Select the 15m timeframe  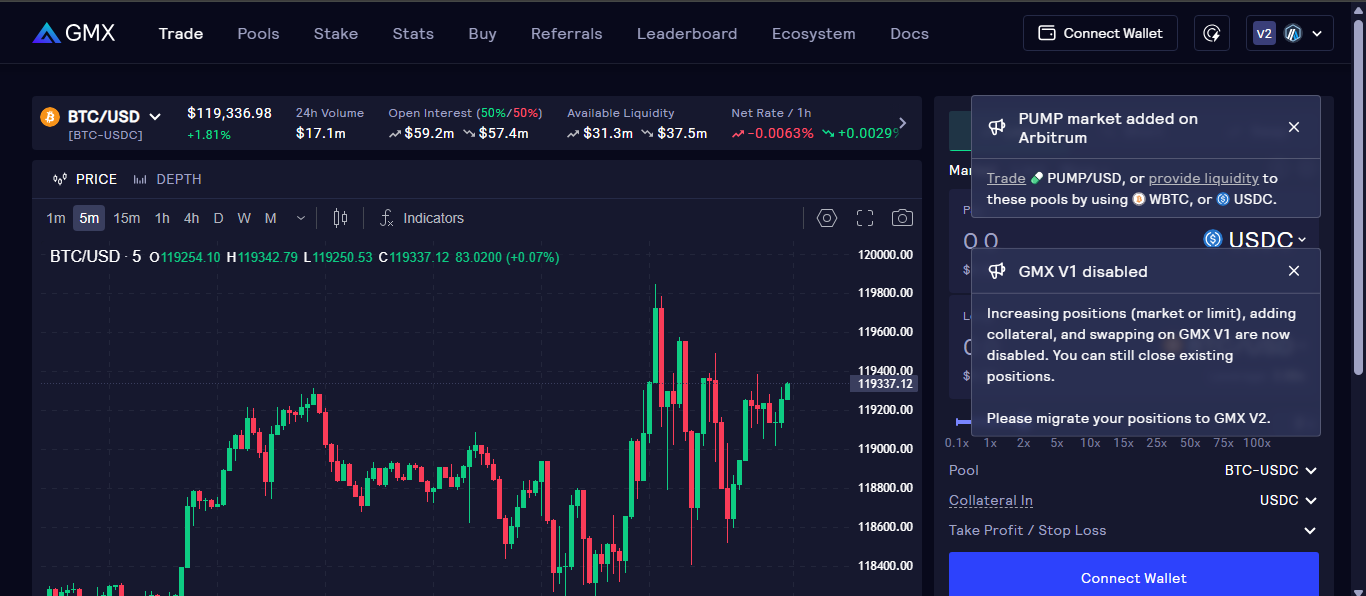pos(126,218)
